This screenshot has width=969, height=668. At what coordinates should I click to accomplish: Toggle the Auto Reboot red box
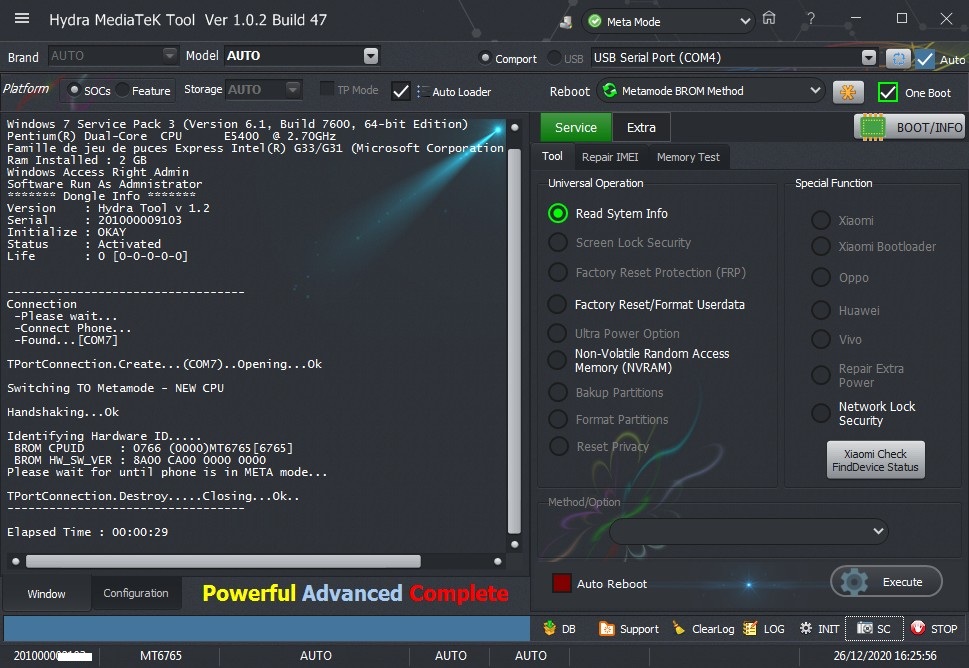(562, 583)
